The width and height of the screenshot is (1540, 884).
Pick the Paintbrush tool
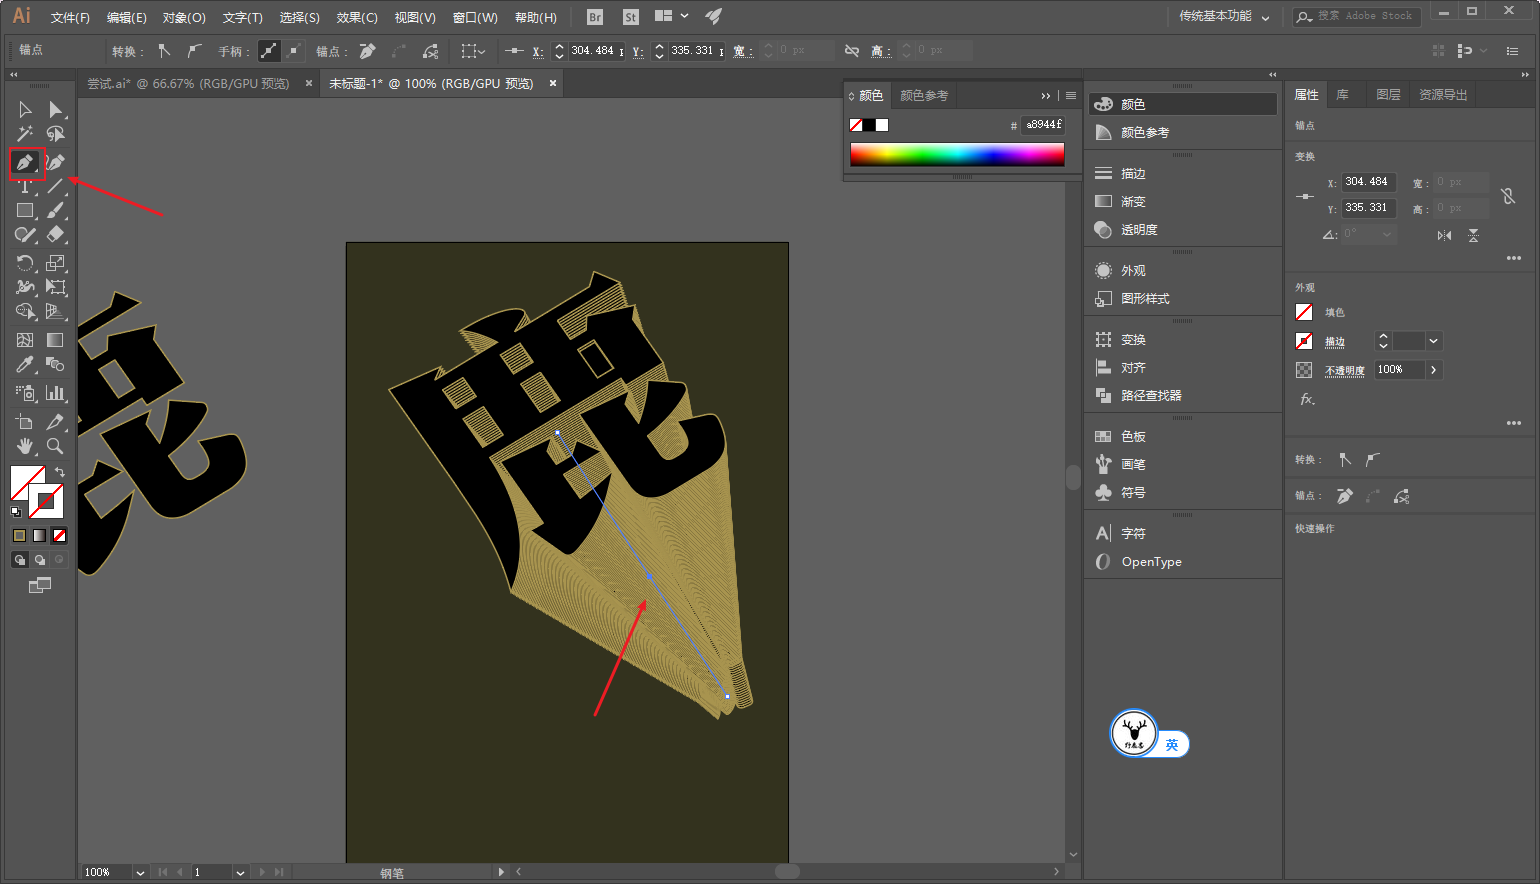[56, 211]
